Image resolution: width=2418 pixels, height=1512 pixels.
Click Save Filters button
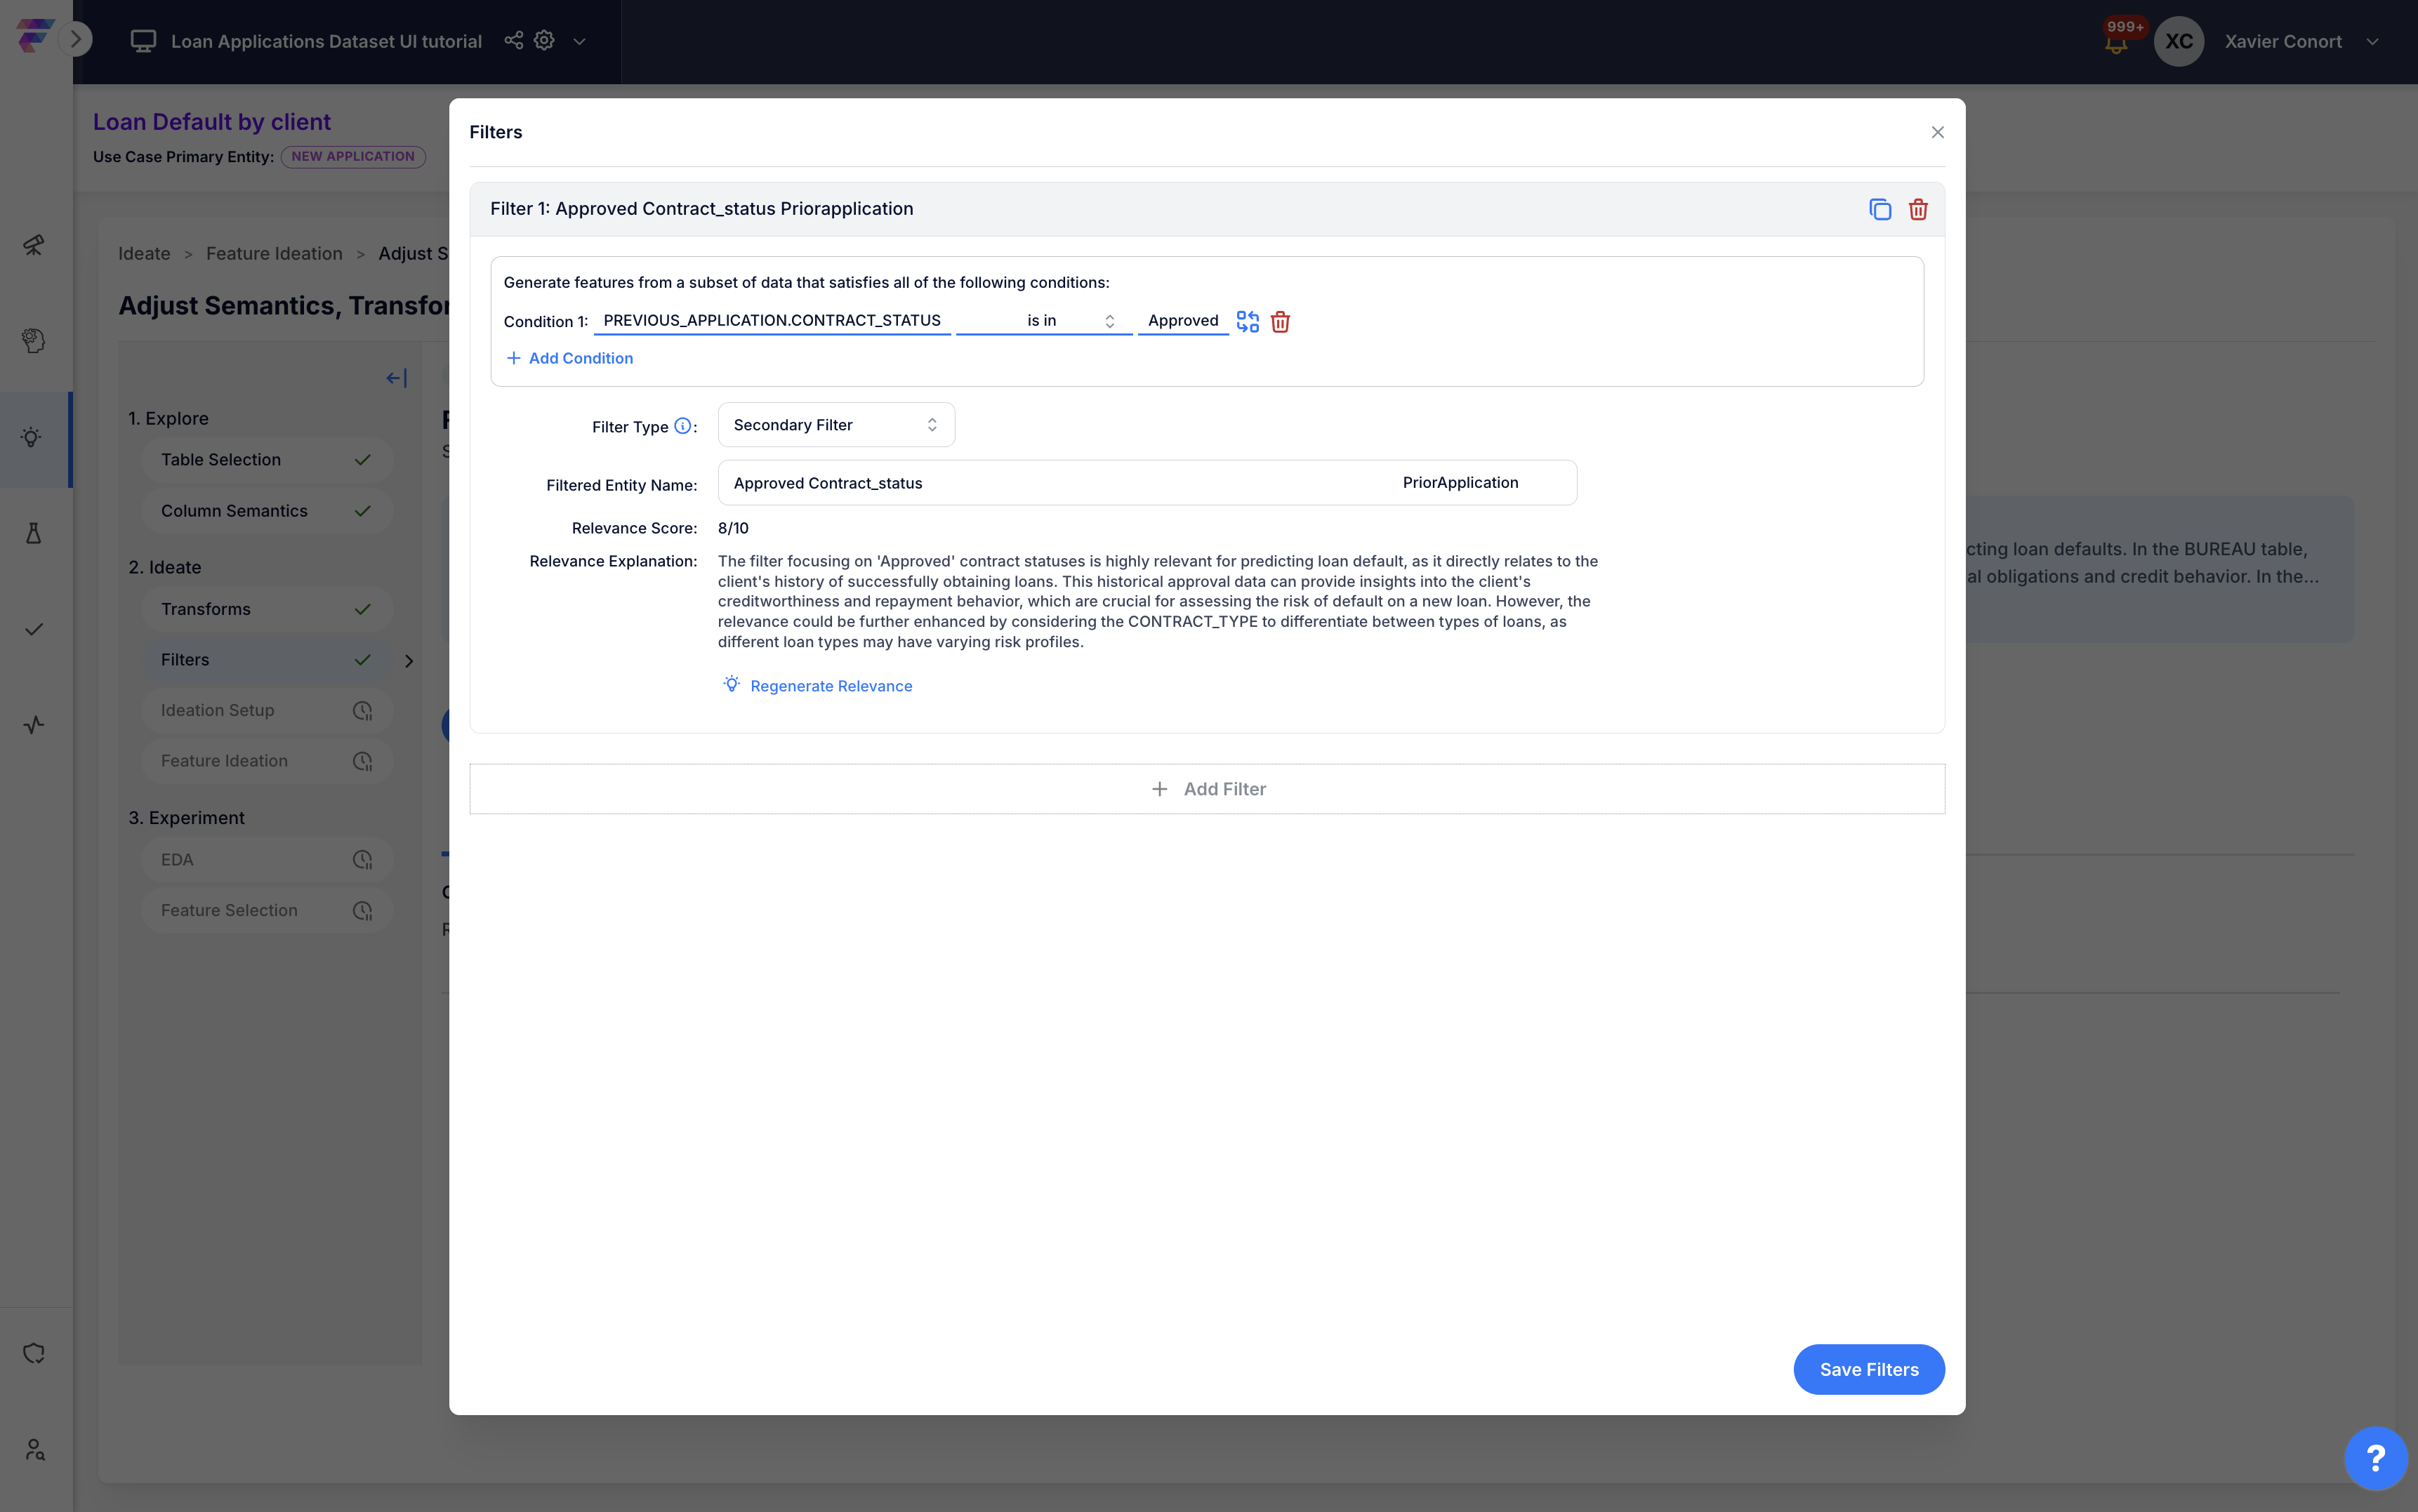pyautogui.click(x=1868, y=1369)
